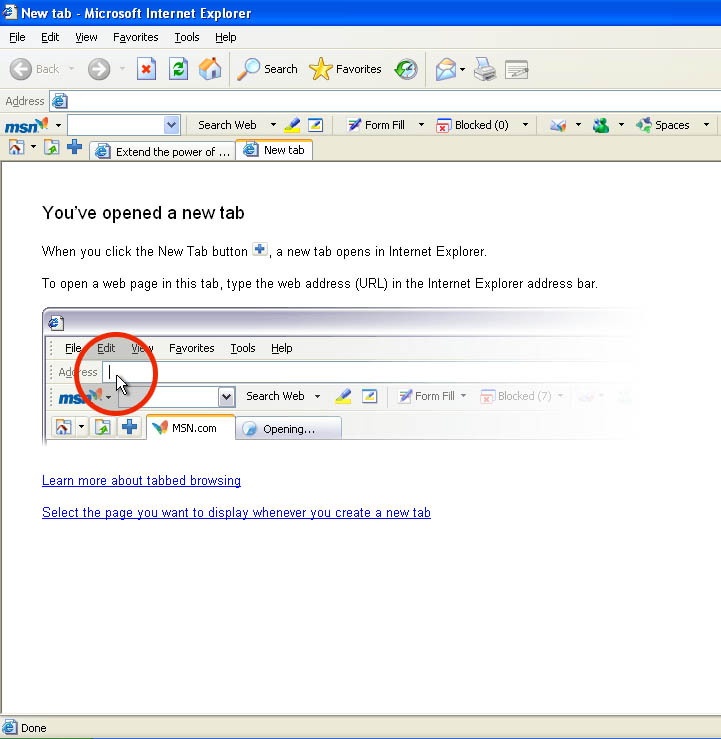721x739 pixels.
Task: Expand the Search Web dropdown arrow
Action: 273,125
